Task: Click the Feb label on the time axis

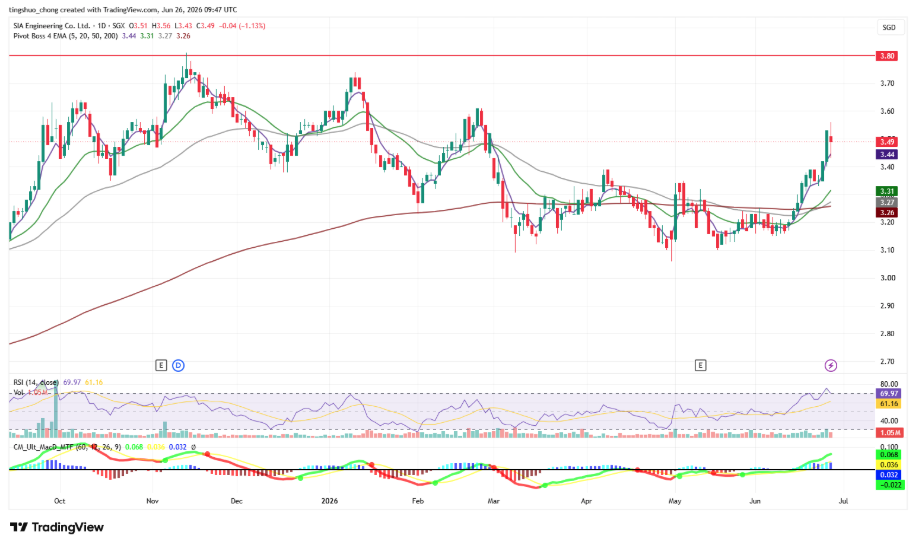Action: [417, 501]
